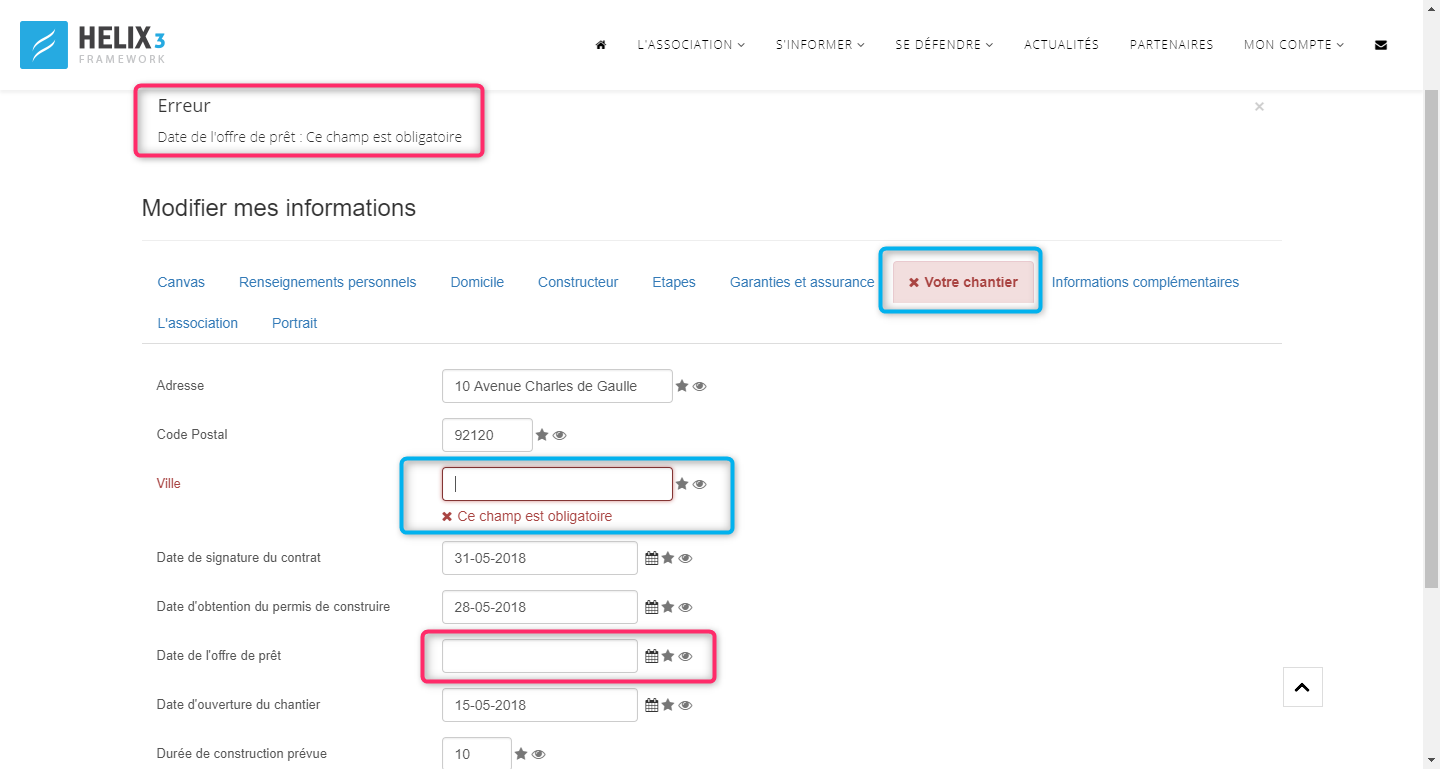
Task: Click the required star icon beside Adresse
Action: point(682,386)
